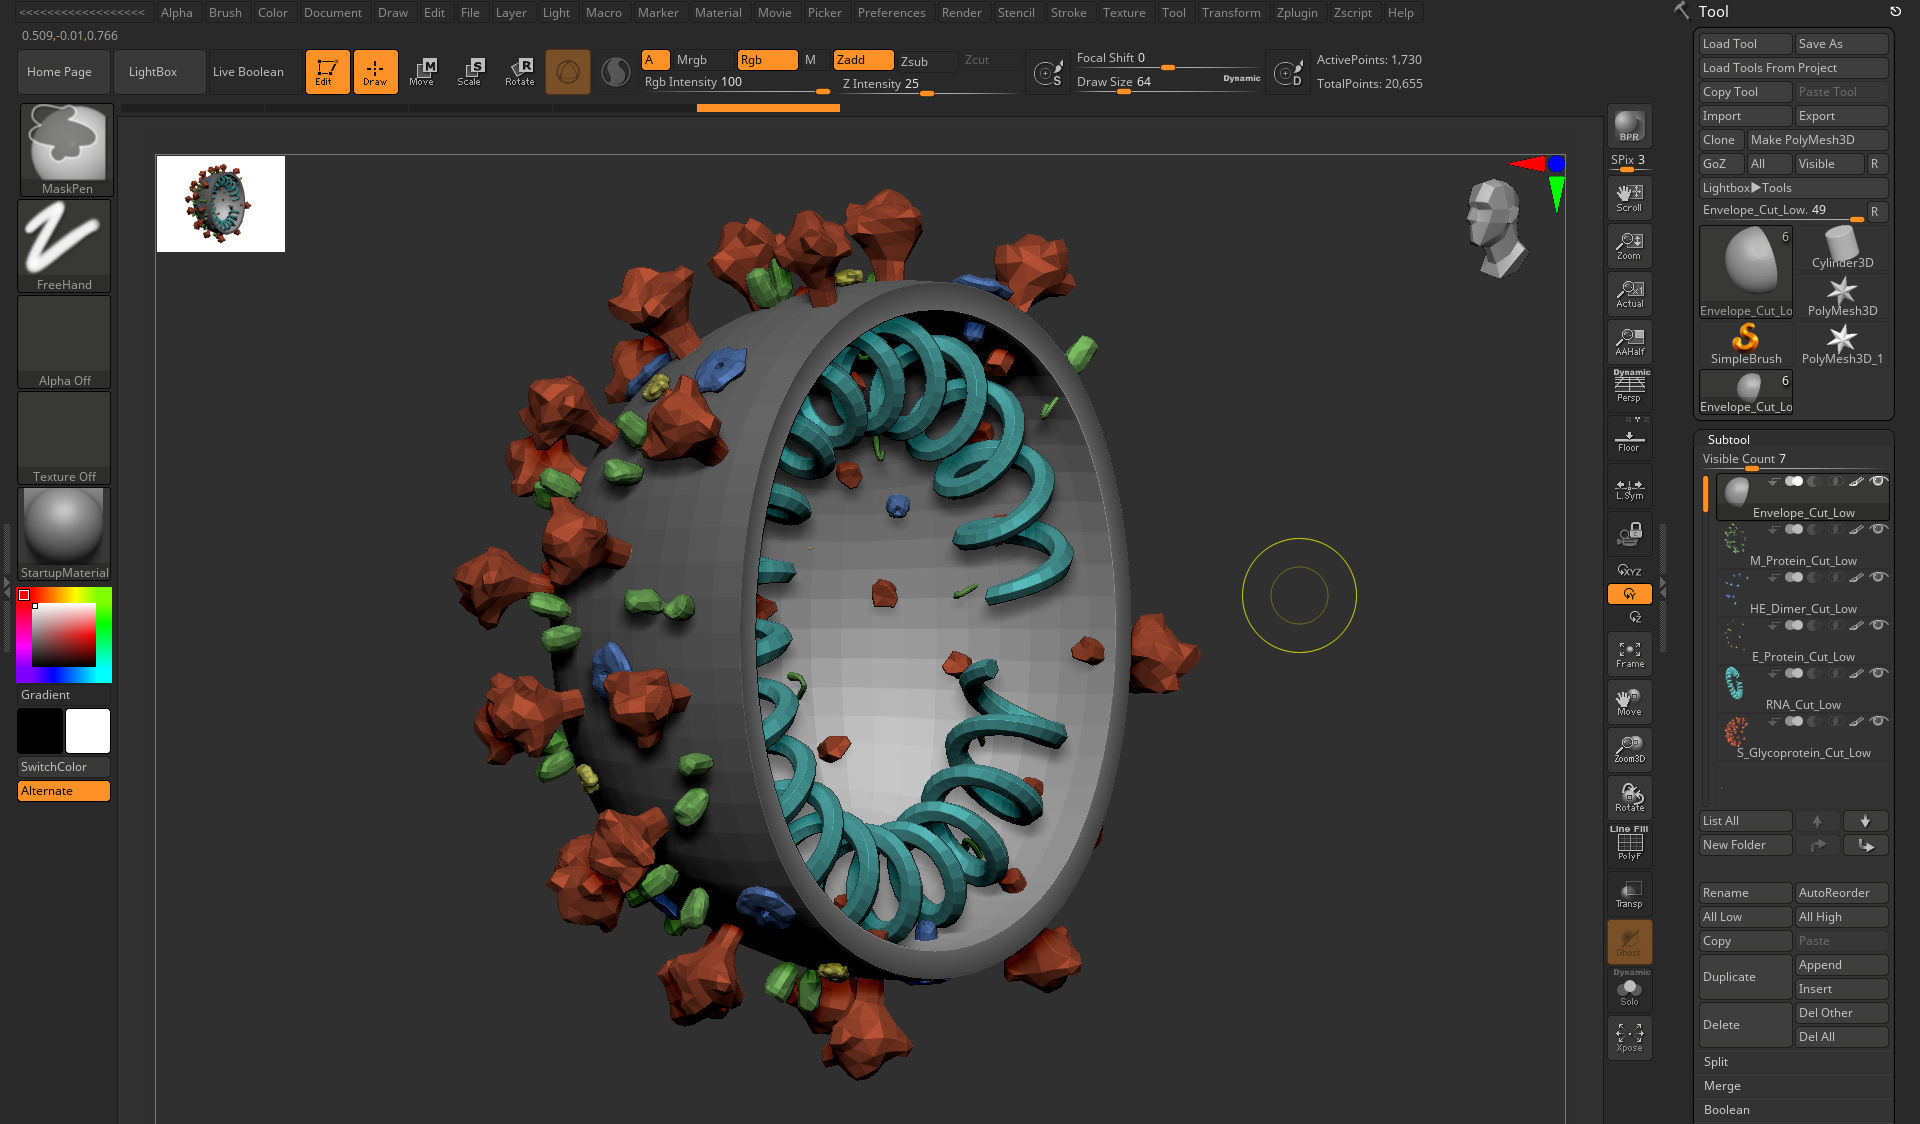Select the Move mode in top shelf

(421, 71)
